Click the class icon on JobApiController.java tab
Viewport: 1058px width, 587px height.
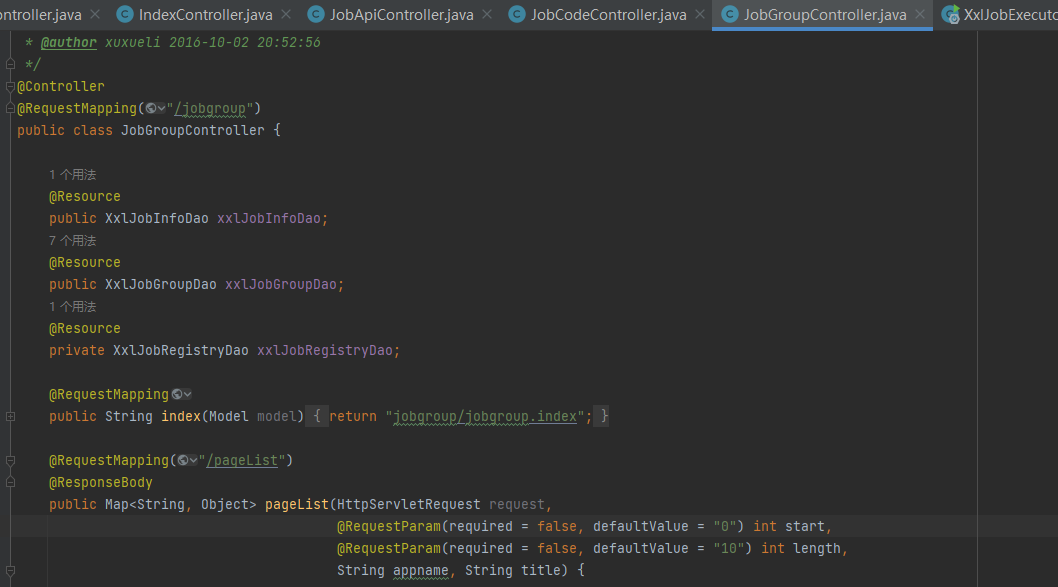click(x=317, y=14)
